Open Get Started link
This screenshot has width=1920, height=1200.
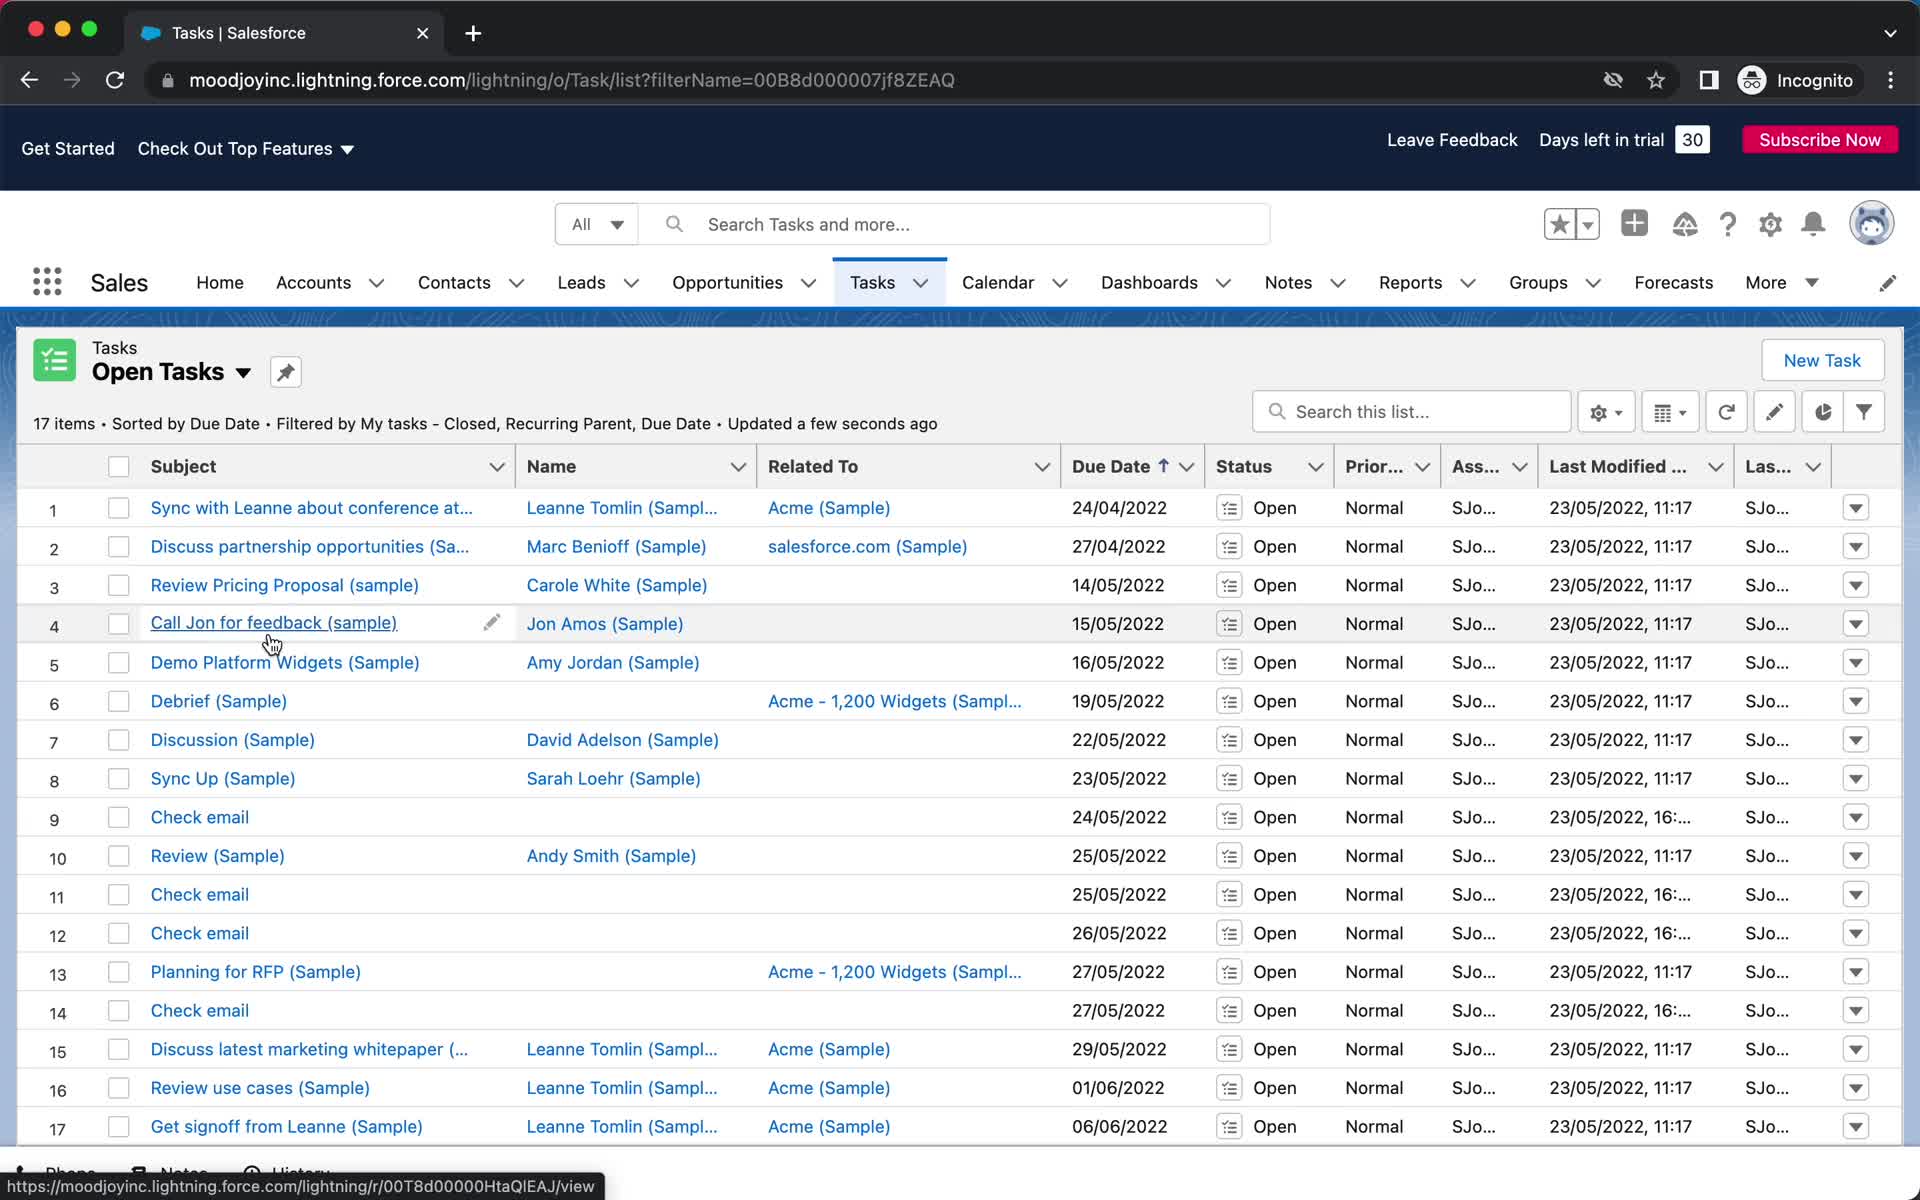point(68,149)
